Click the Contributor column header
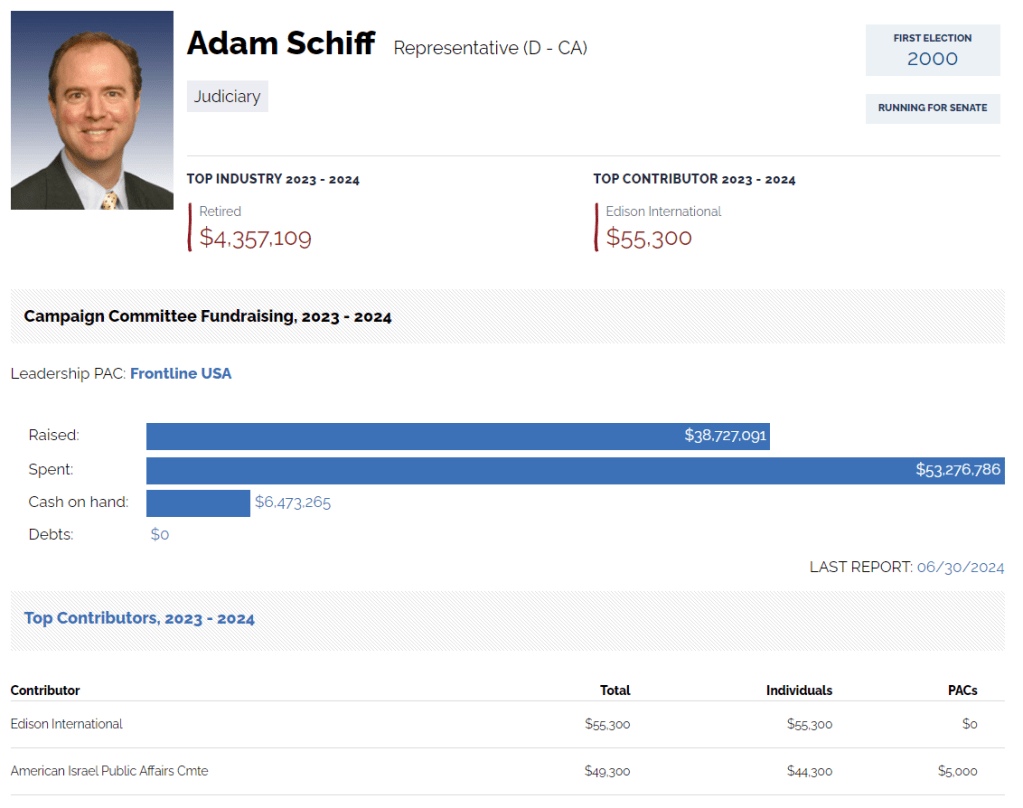1023x808 pixels. coord(45,690)
